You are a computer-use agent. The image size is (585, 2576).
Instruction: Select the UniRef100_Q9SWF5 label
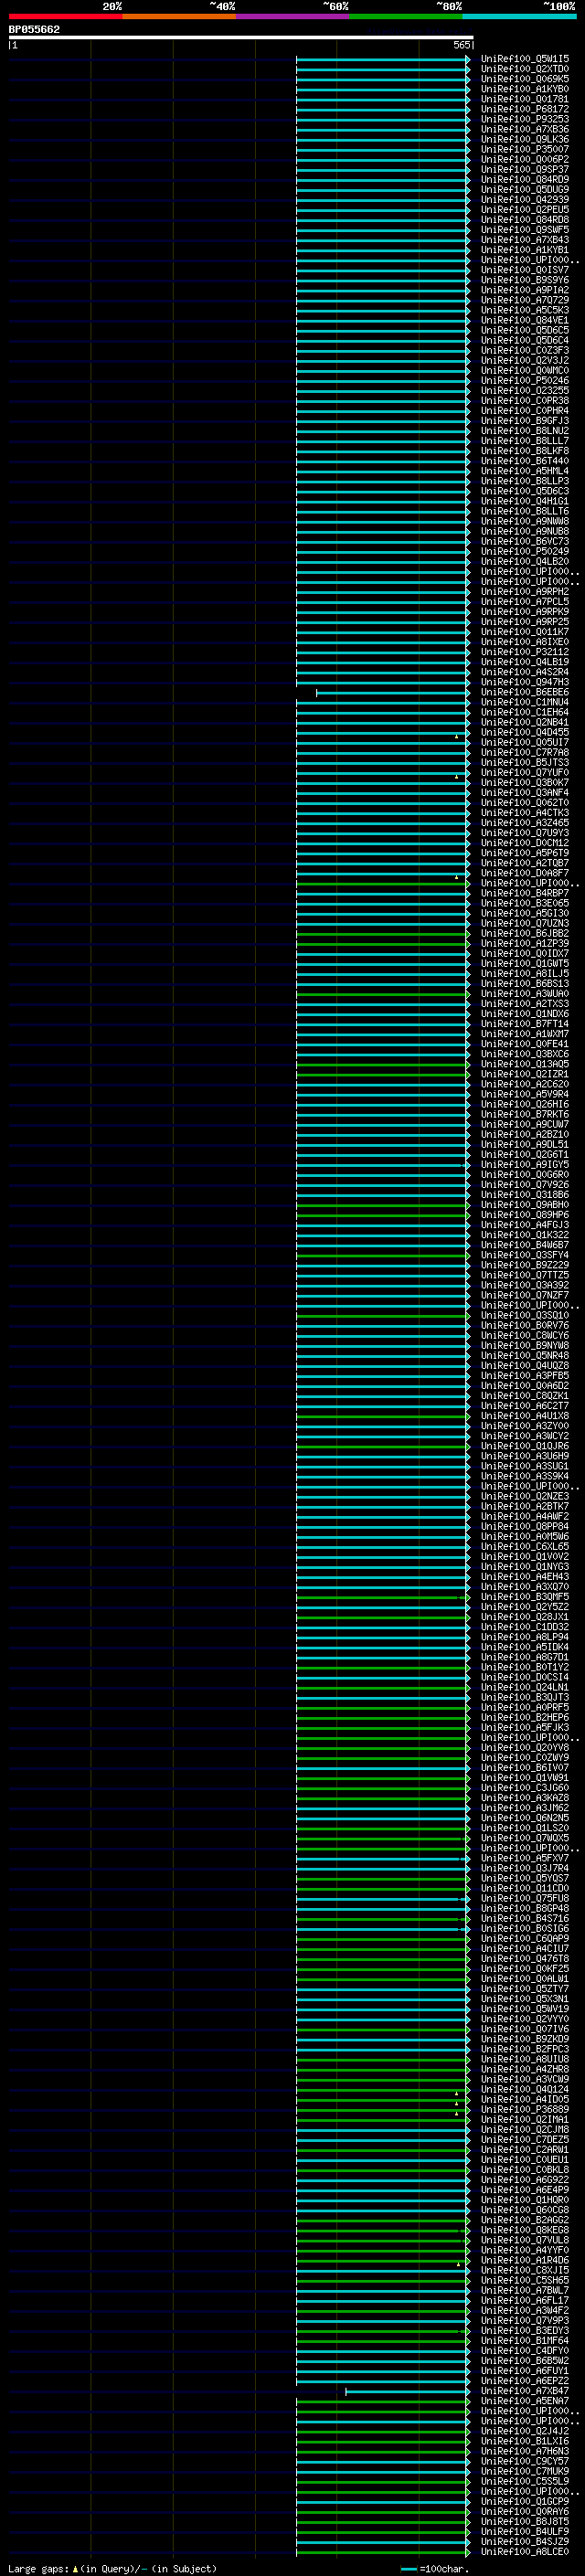[525, 230]
